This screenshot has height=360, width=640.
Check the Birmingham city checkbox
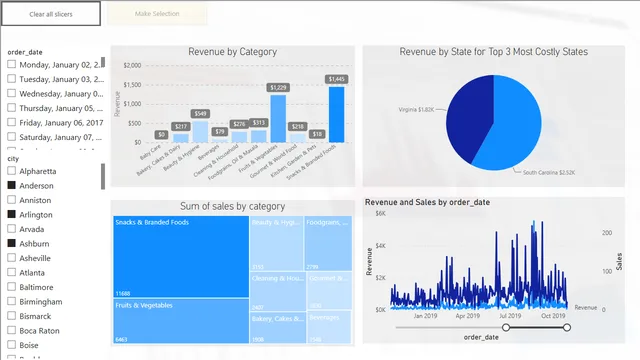[11, 301]
